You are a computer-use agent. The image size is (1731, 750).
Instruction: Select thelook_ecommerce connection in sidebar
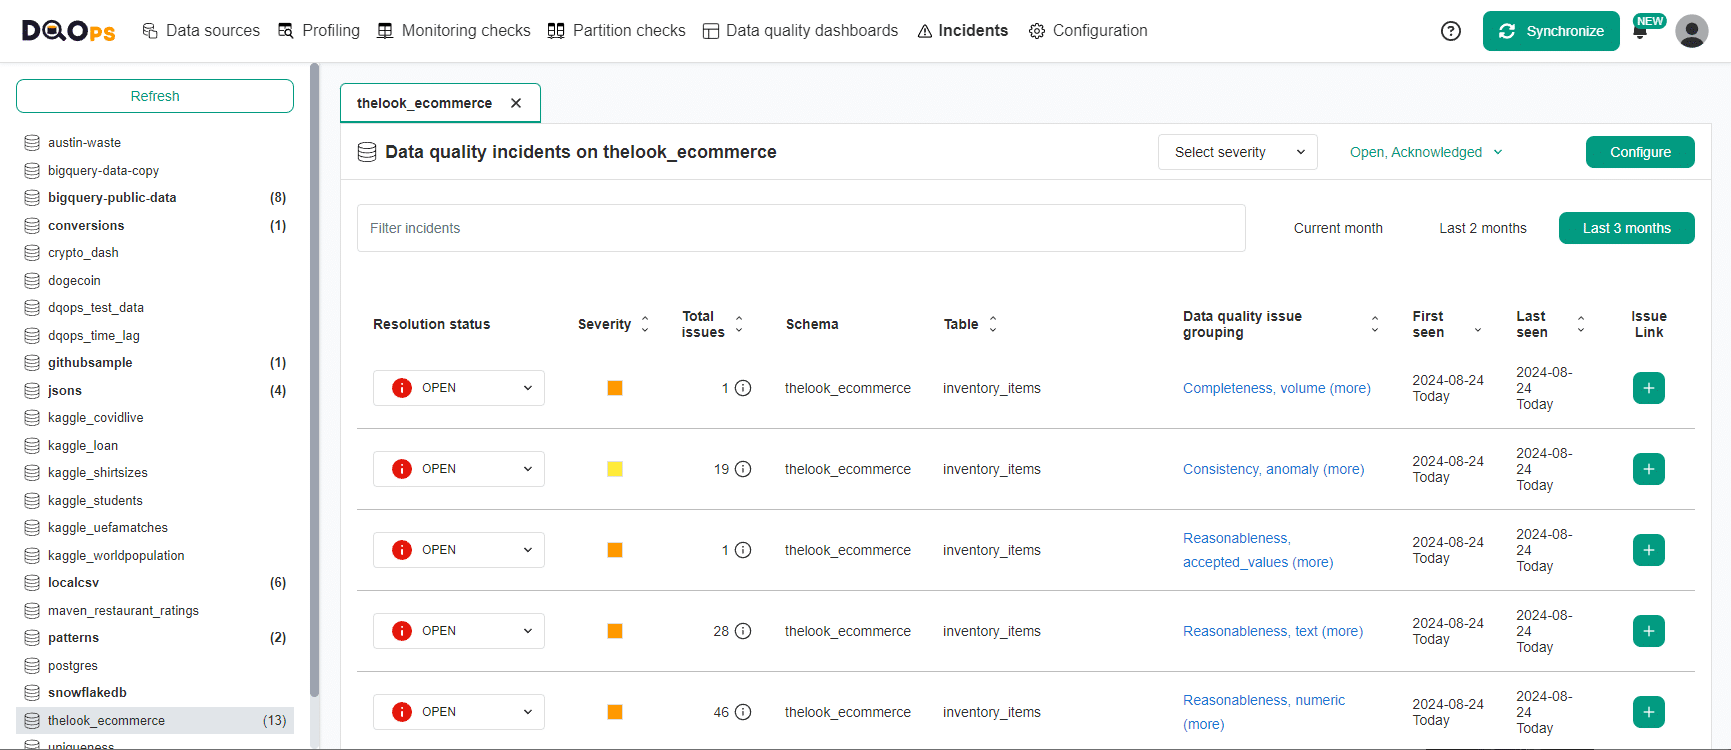pos(155,721)
